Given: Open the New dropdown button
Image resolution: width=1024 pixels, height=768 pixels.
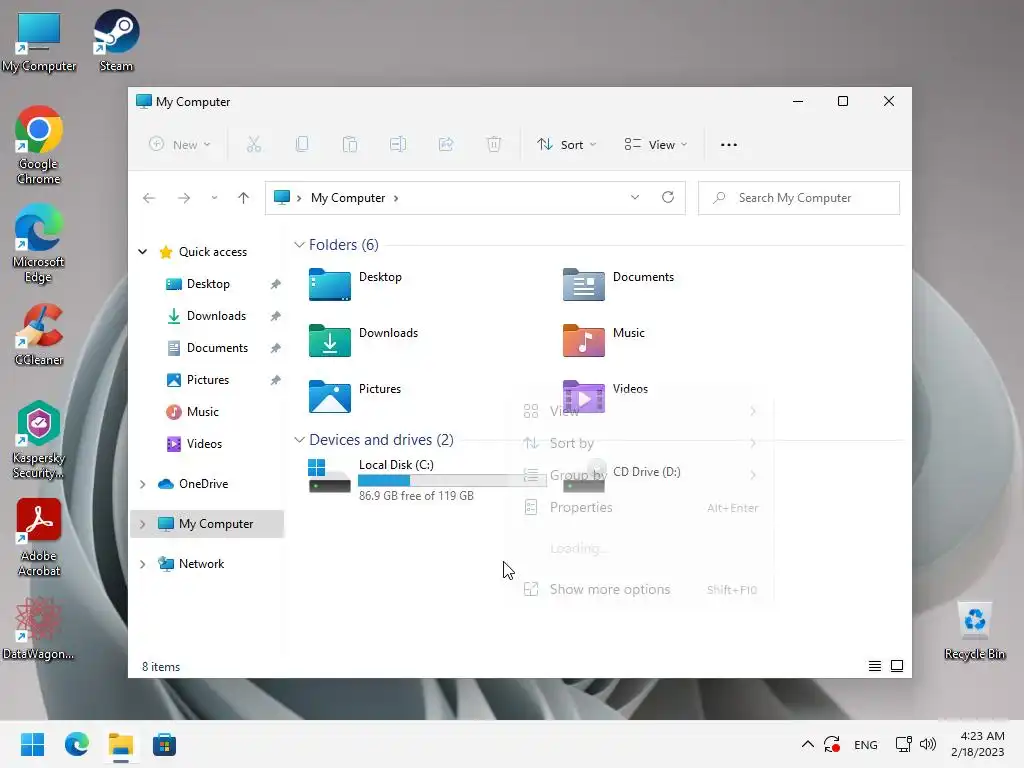Looking at the screenshot, I should tap(180, 144).
